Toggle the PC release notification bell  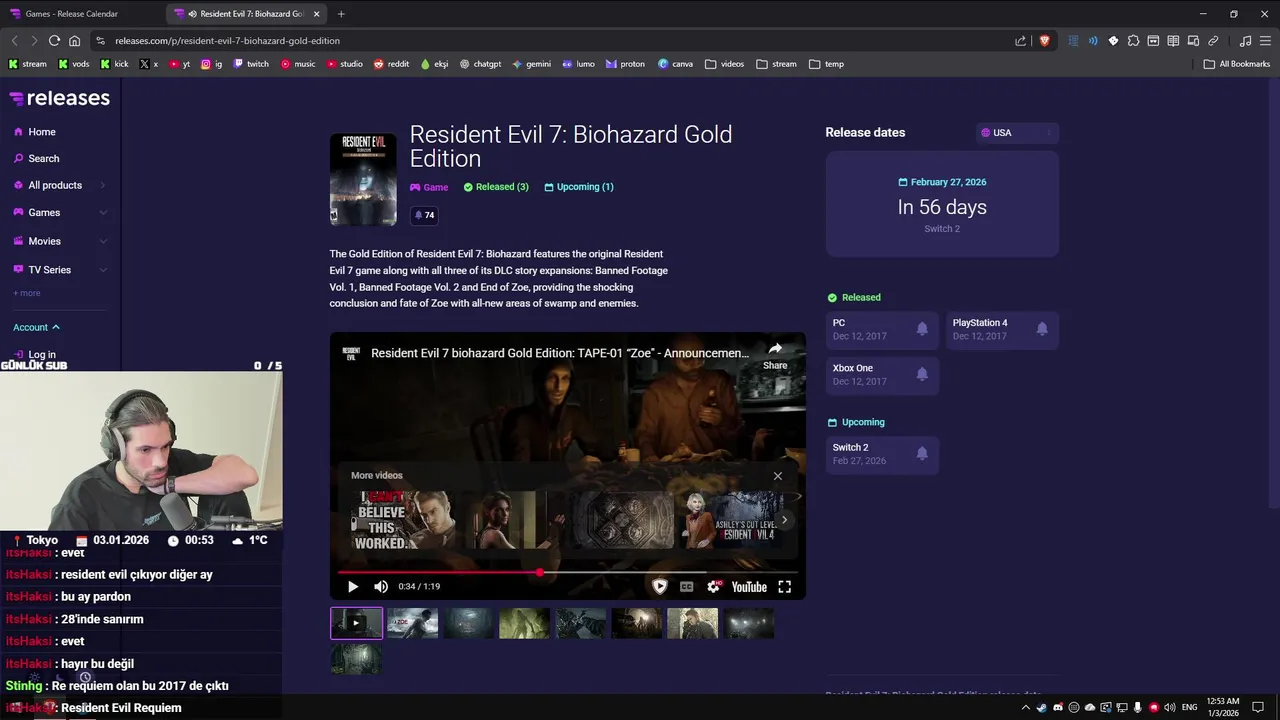point(922,329)
